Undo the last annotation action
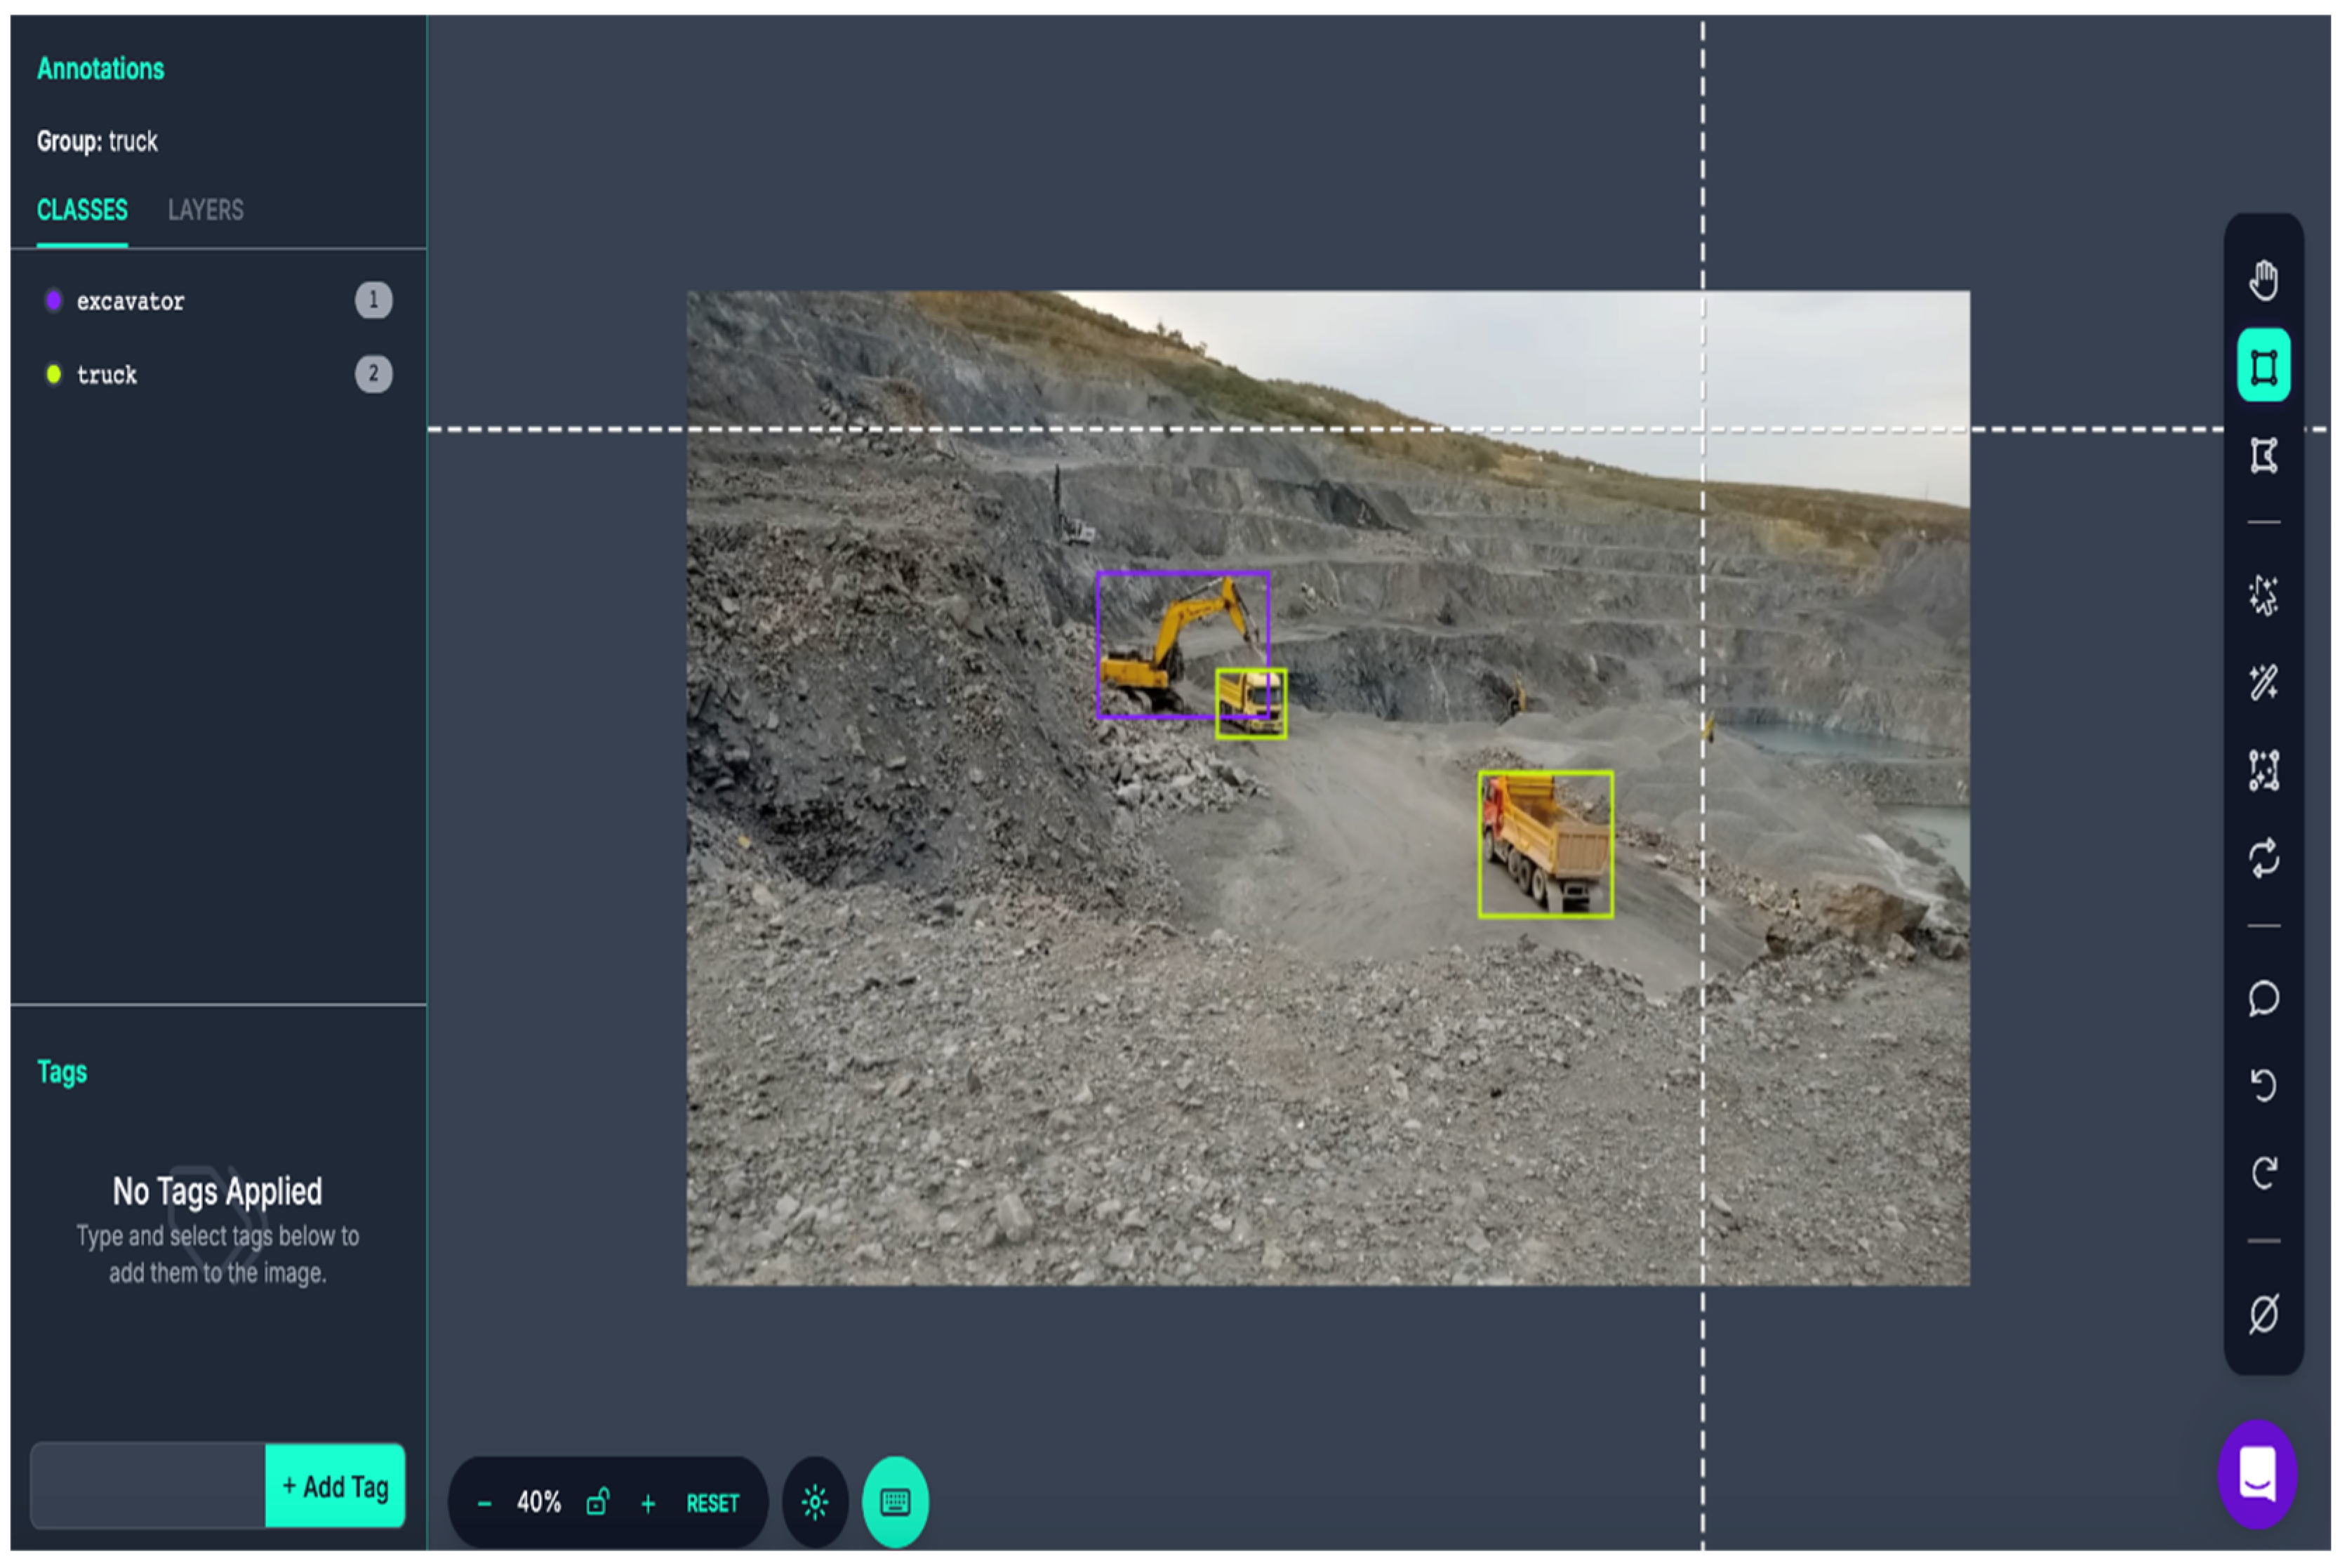Viewport: 2340px width, 1568px height. pos(2263,1084)
